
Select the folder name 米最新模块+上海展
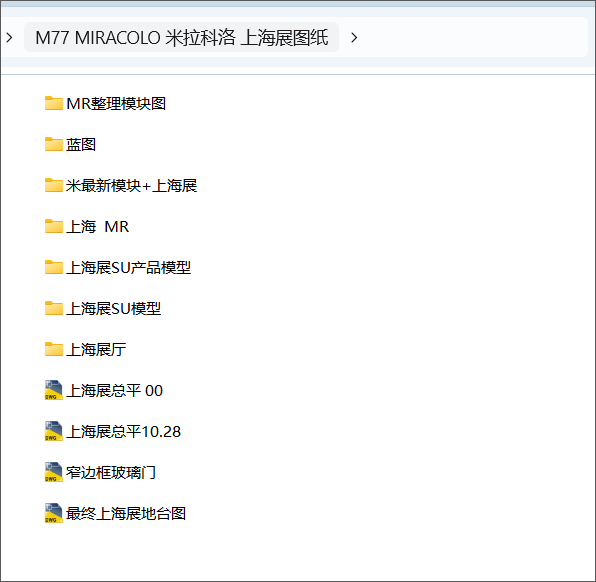pos(132,186)
